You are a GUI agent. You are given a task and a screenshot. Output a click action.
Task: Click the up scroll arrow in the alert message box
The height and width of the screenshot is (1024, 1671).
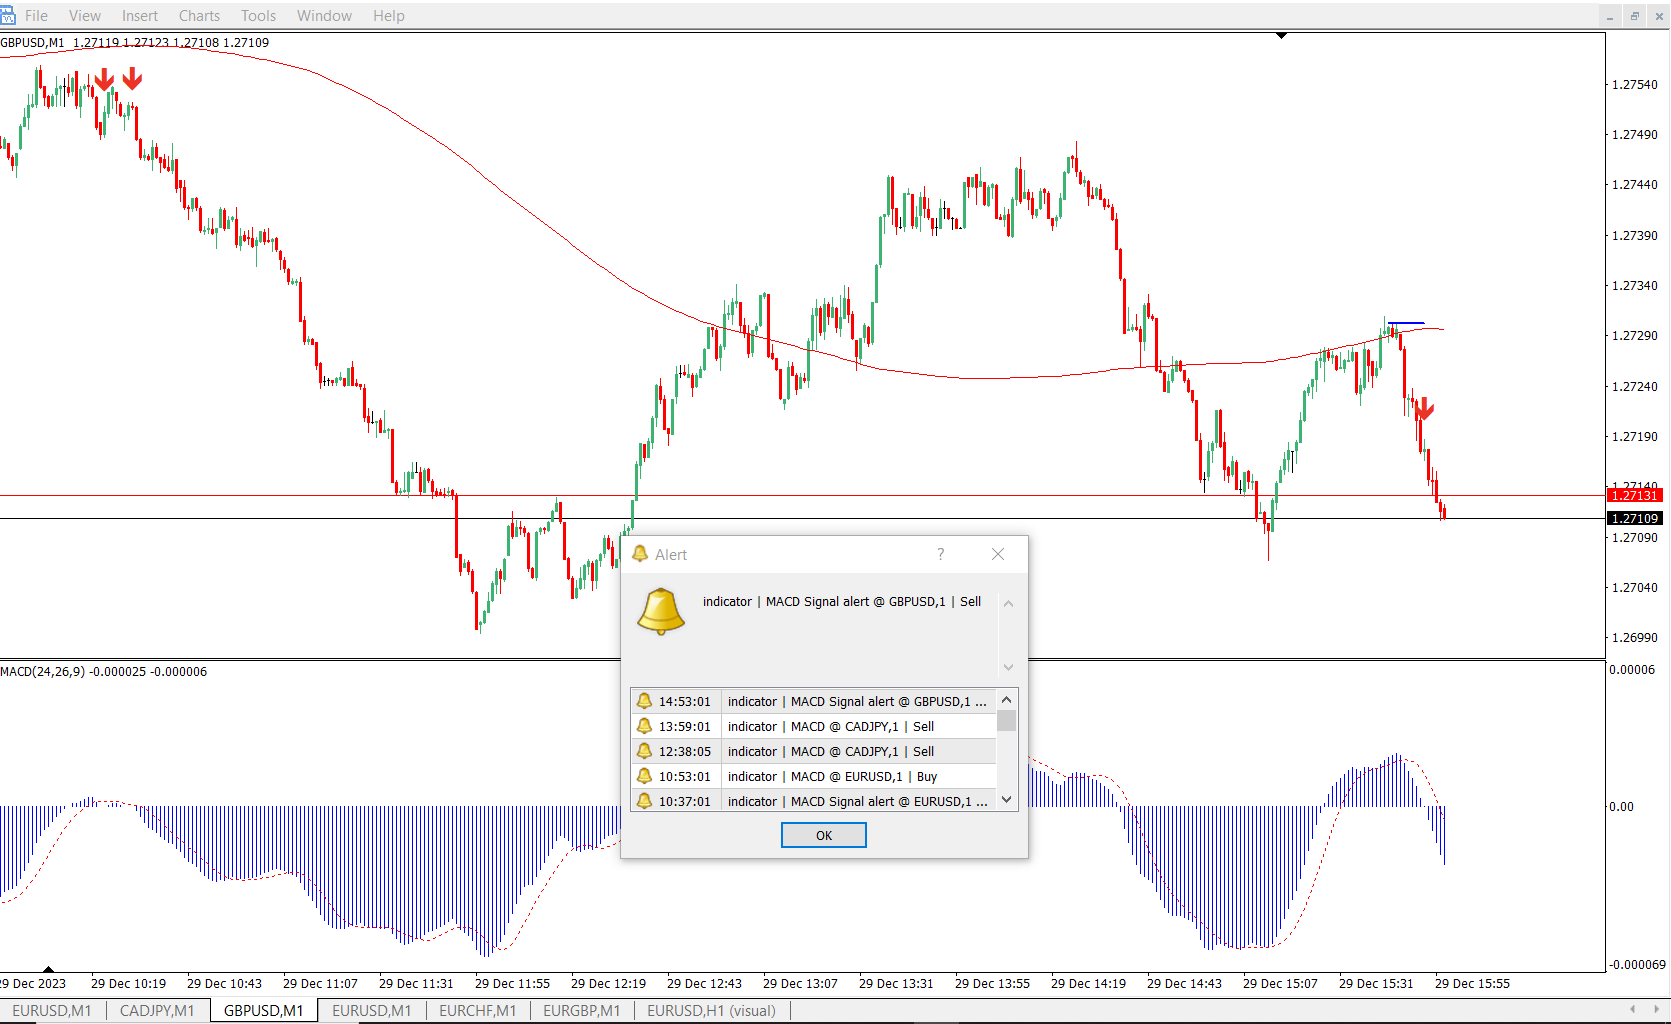[x=1008, y=602]
